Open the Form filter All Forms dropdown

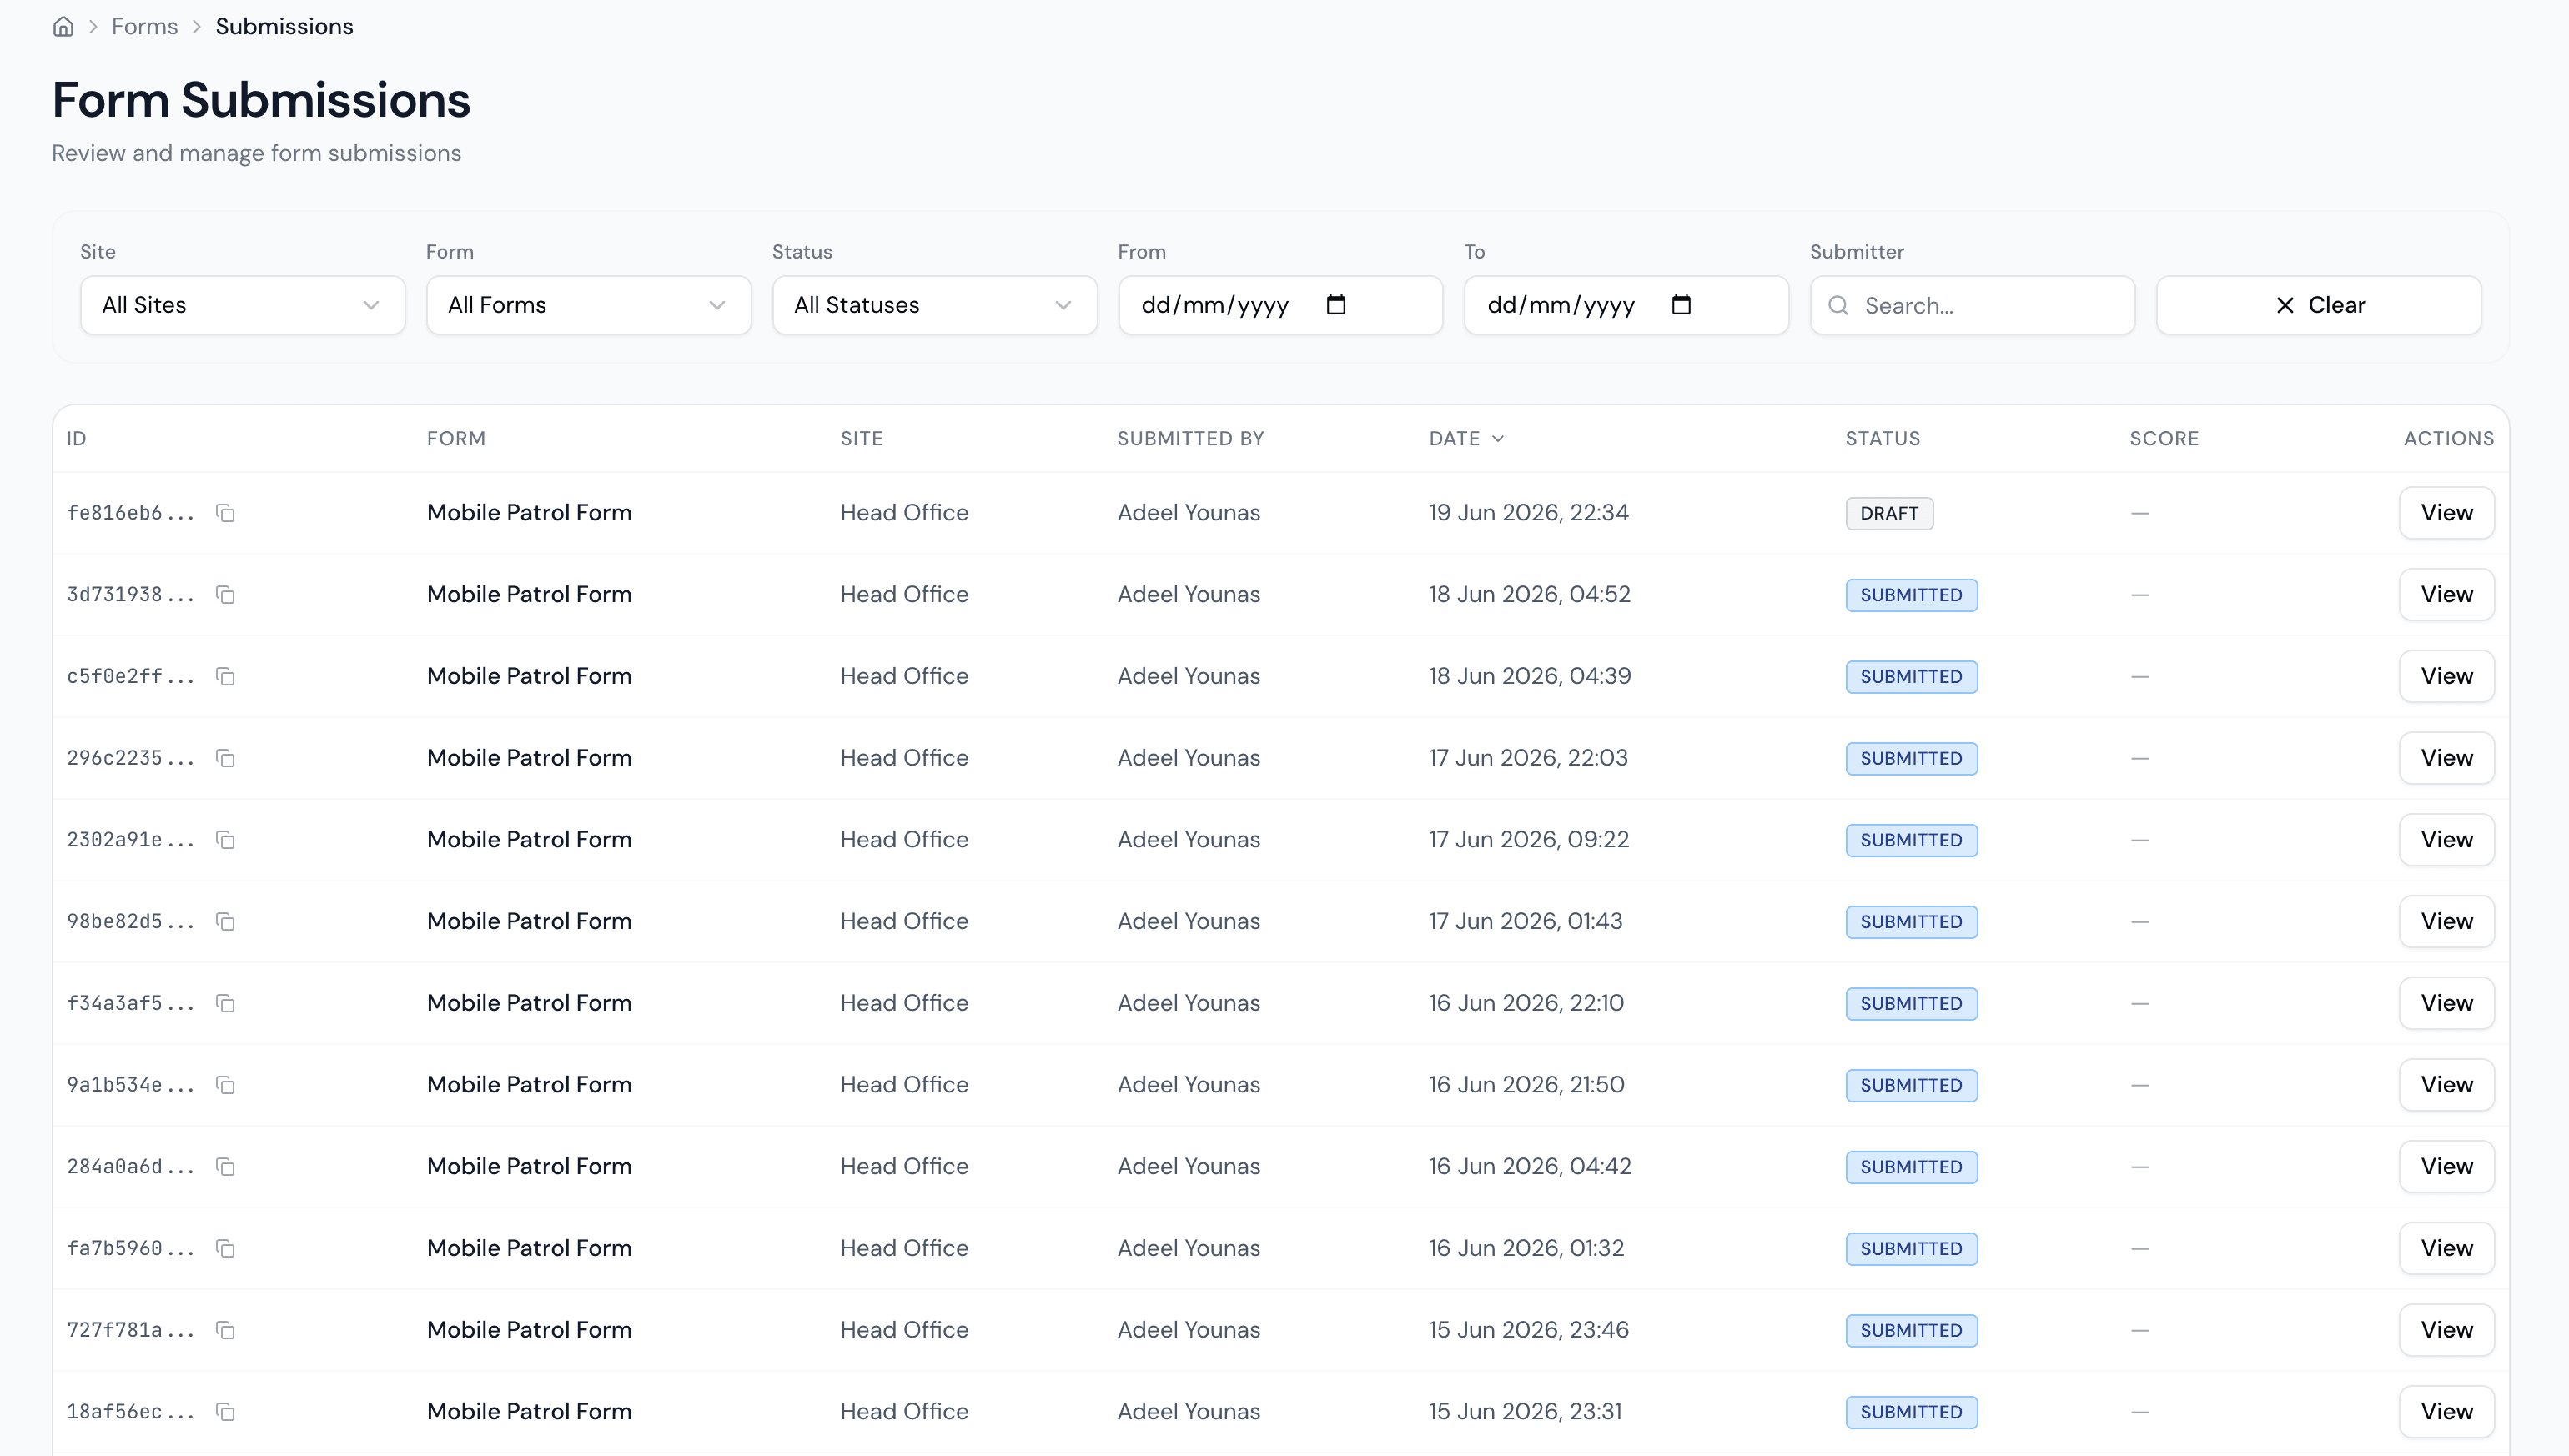(589, 305)
